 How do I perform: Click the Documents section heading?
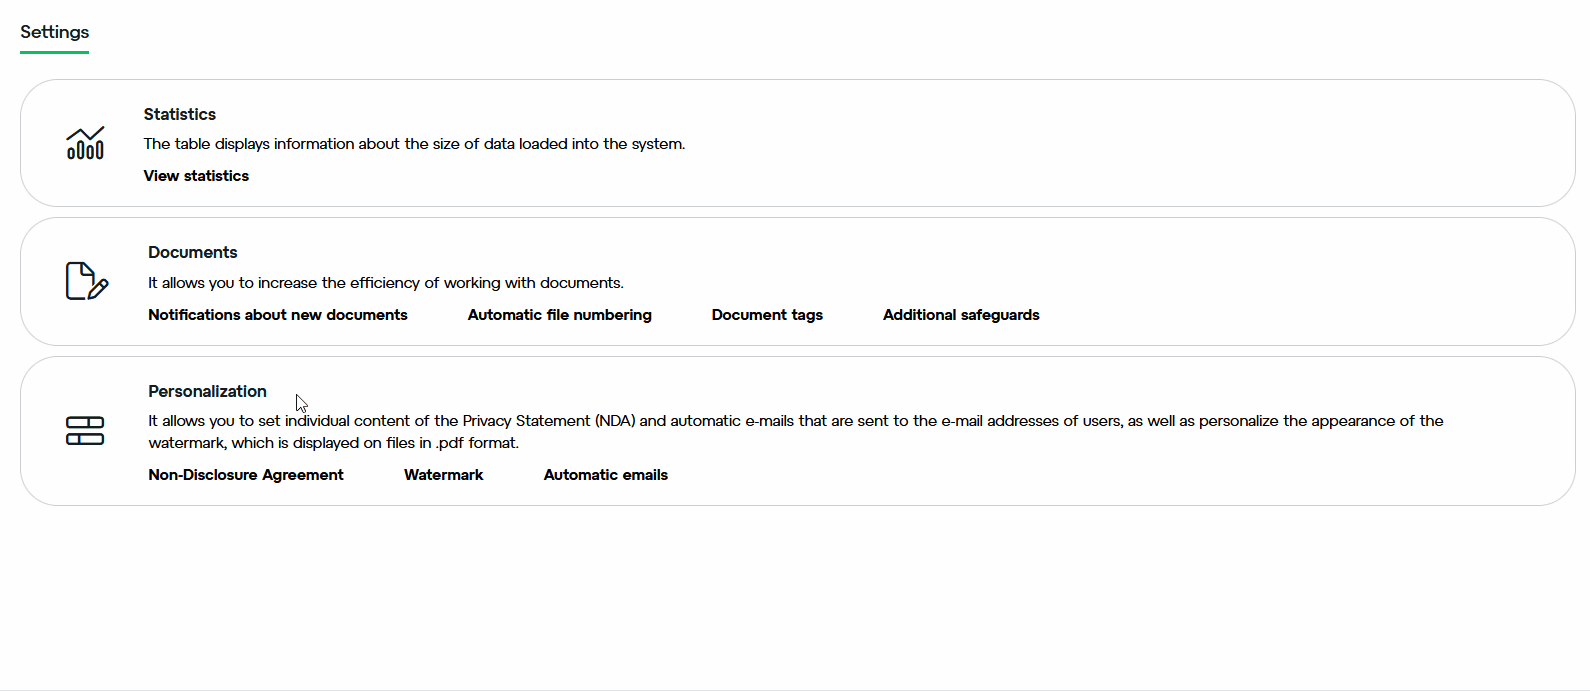pyautogui.click(x=193, y=252)
